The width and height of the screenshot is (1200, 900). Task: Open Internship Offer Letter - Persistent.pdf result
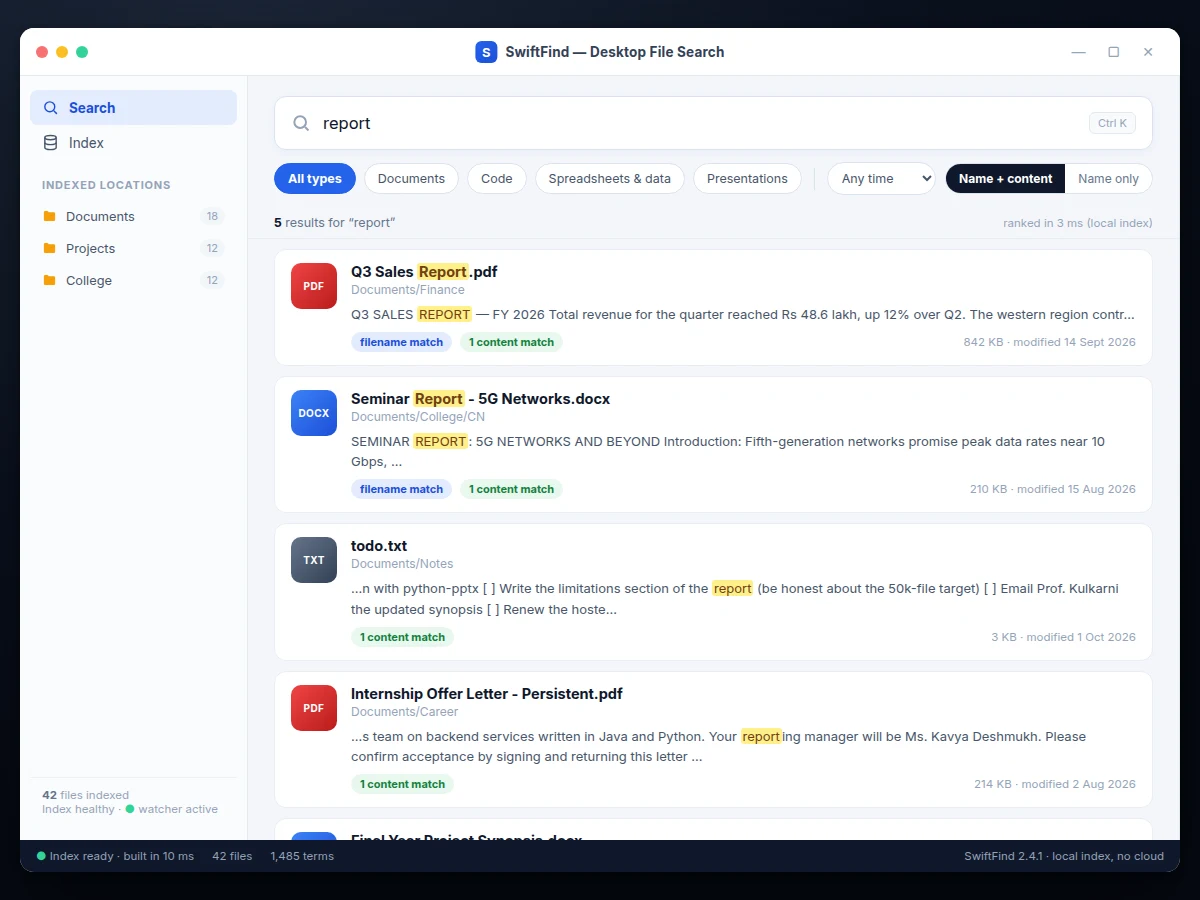point(713,740)
